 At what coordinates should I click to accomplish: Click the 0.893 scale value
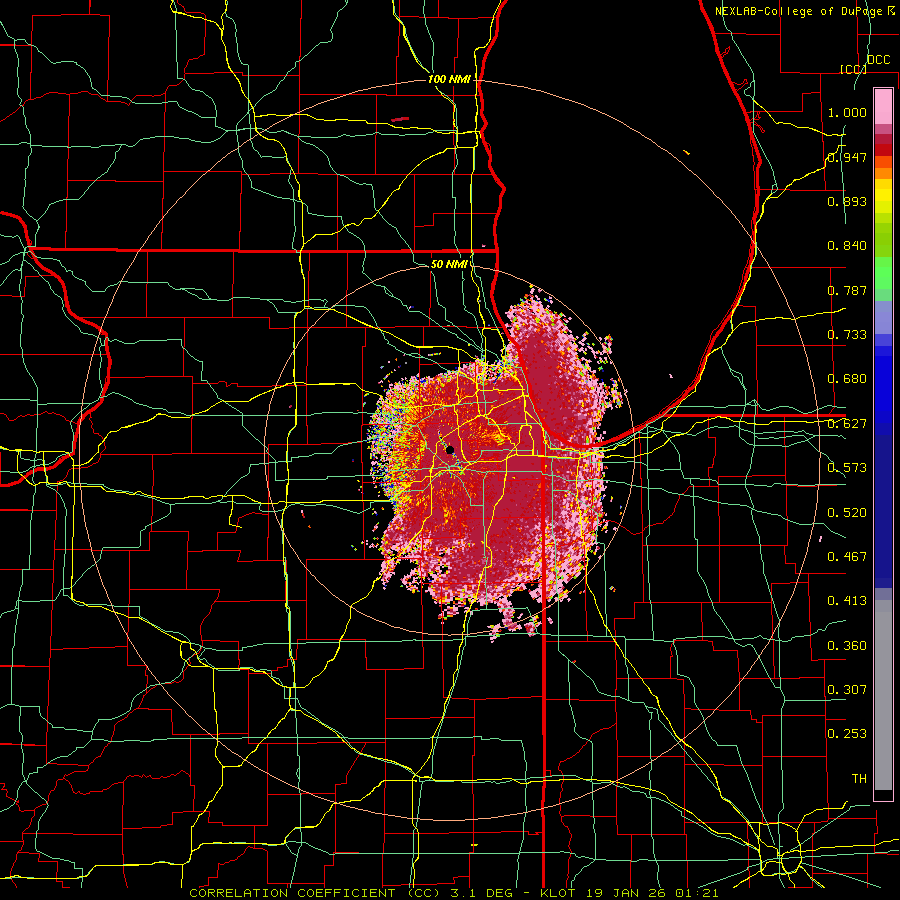pos(847,201)
